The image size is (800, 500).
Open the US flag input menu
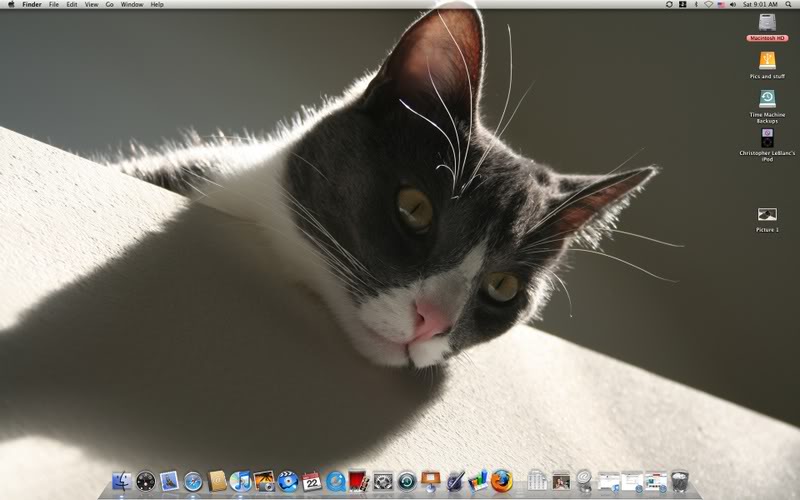point(721,4)
